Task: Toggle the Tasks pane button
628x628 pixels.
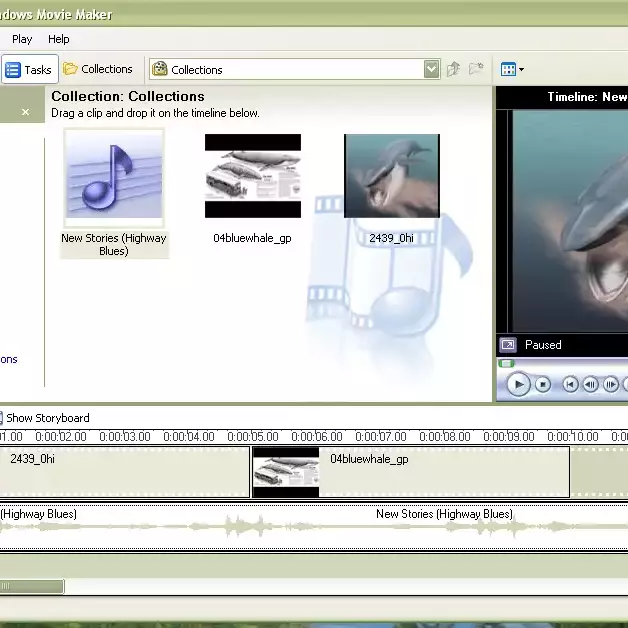Action: (x=27, y=69)
